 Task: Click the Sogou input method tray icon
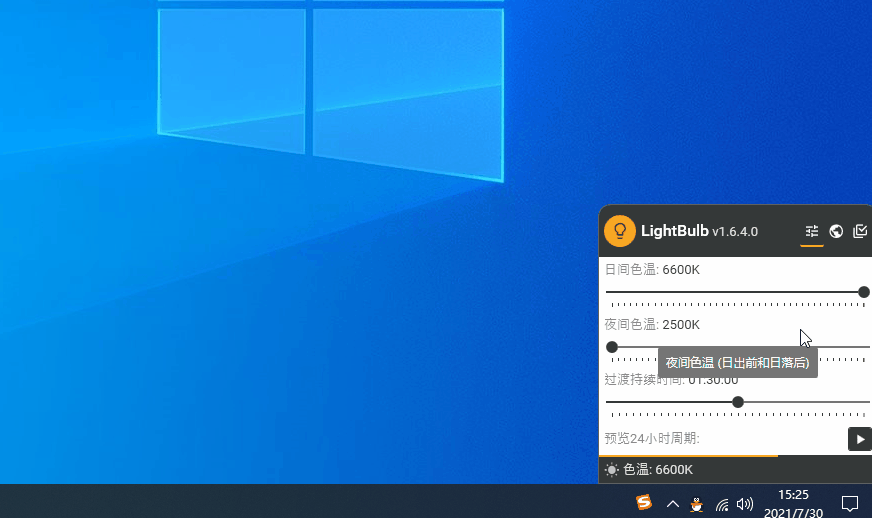coord(645,502)
